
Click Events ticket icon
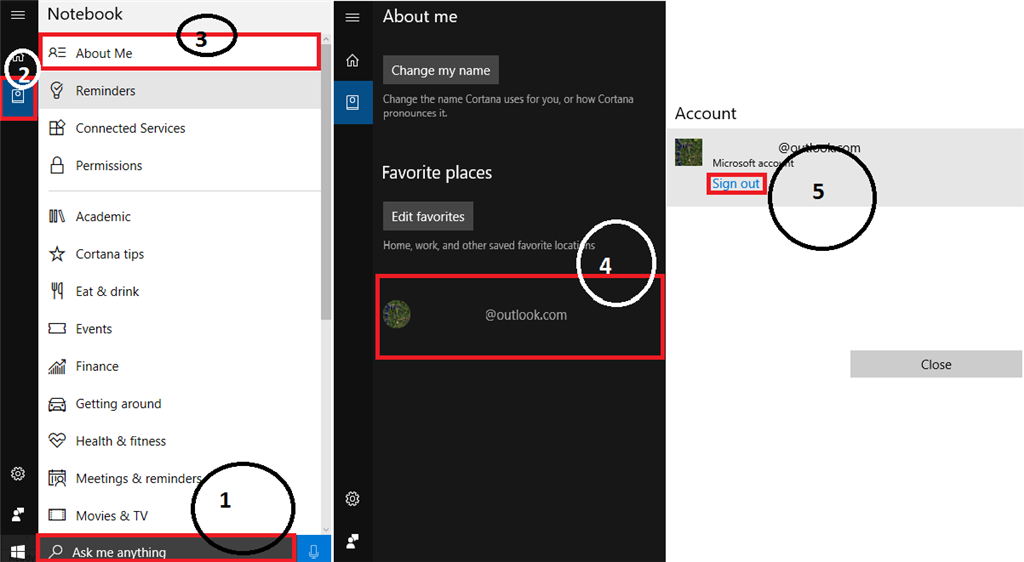click(x=57, y=328)
